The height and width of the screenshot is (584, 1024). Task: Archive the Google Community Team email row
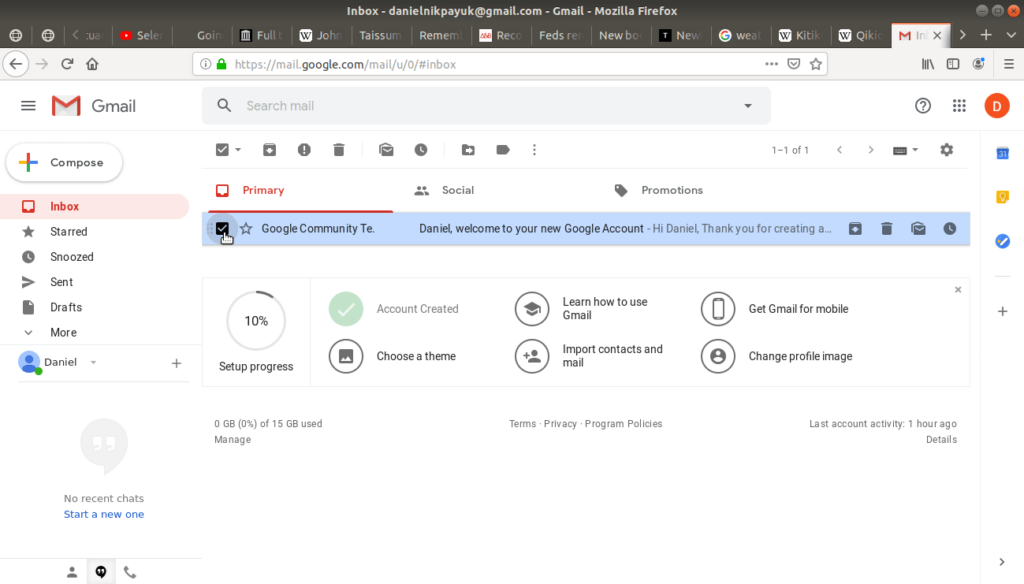pos(855,229)
